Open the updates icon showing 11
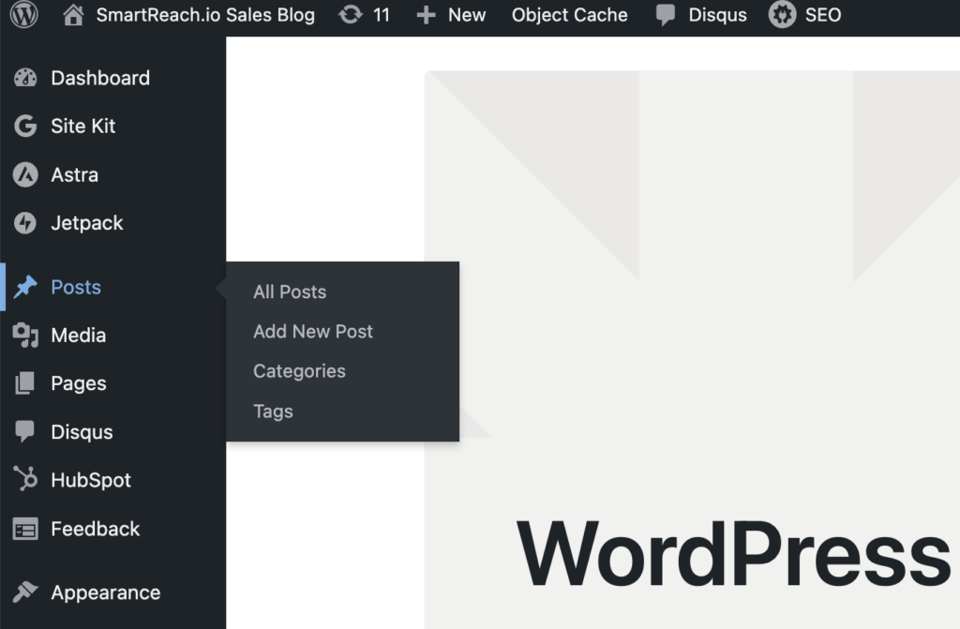The height and width of the screenshot is (629, 960). 350,15
